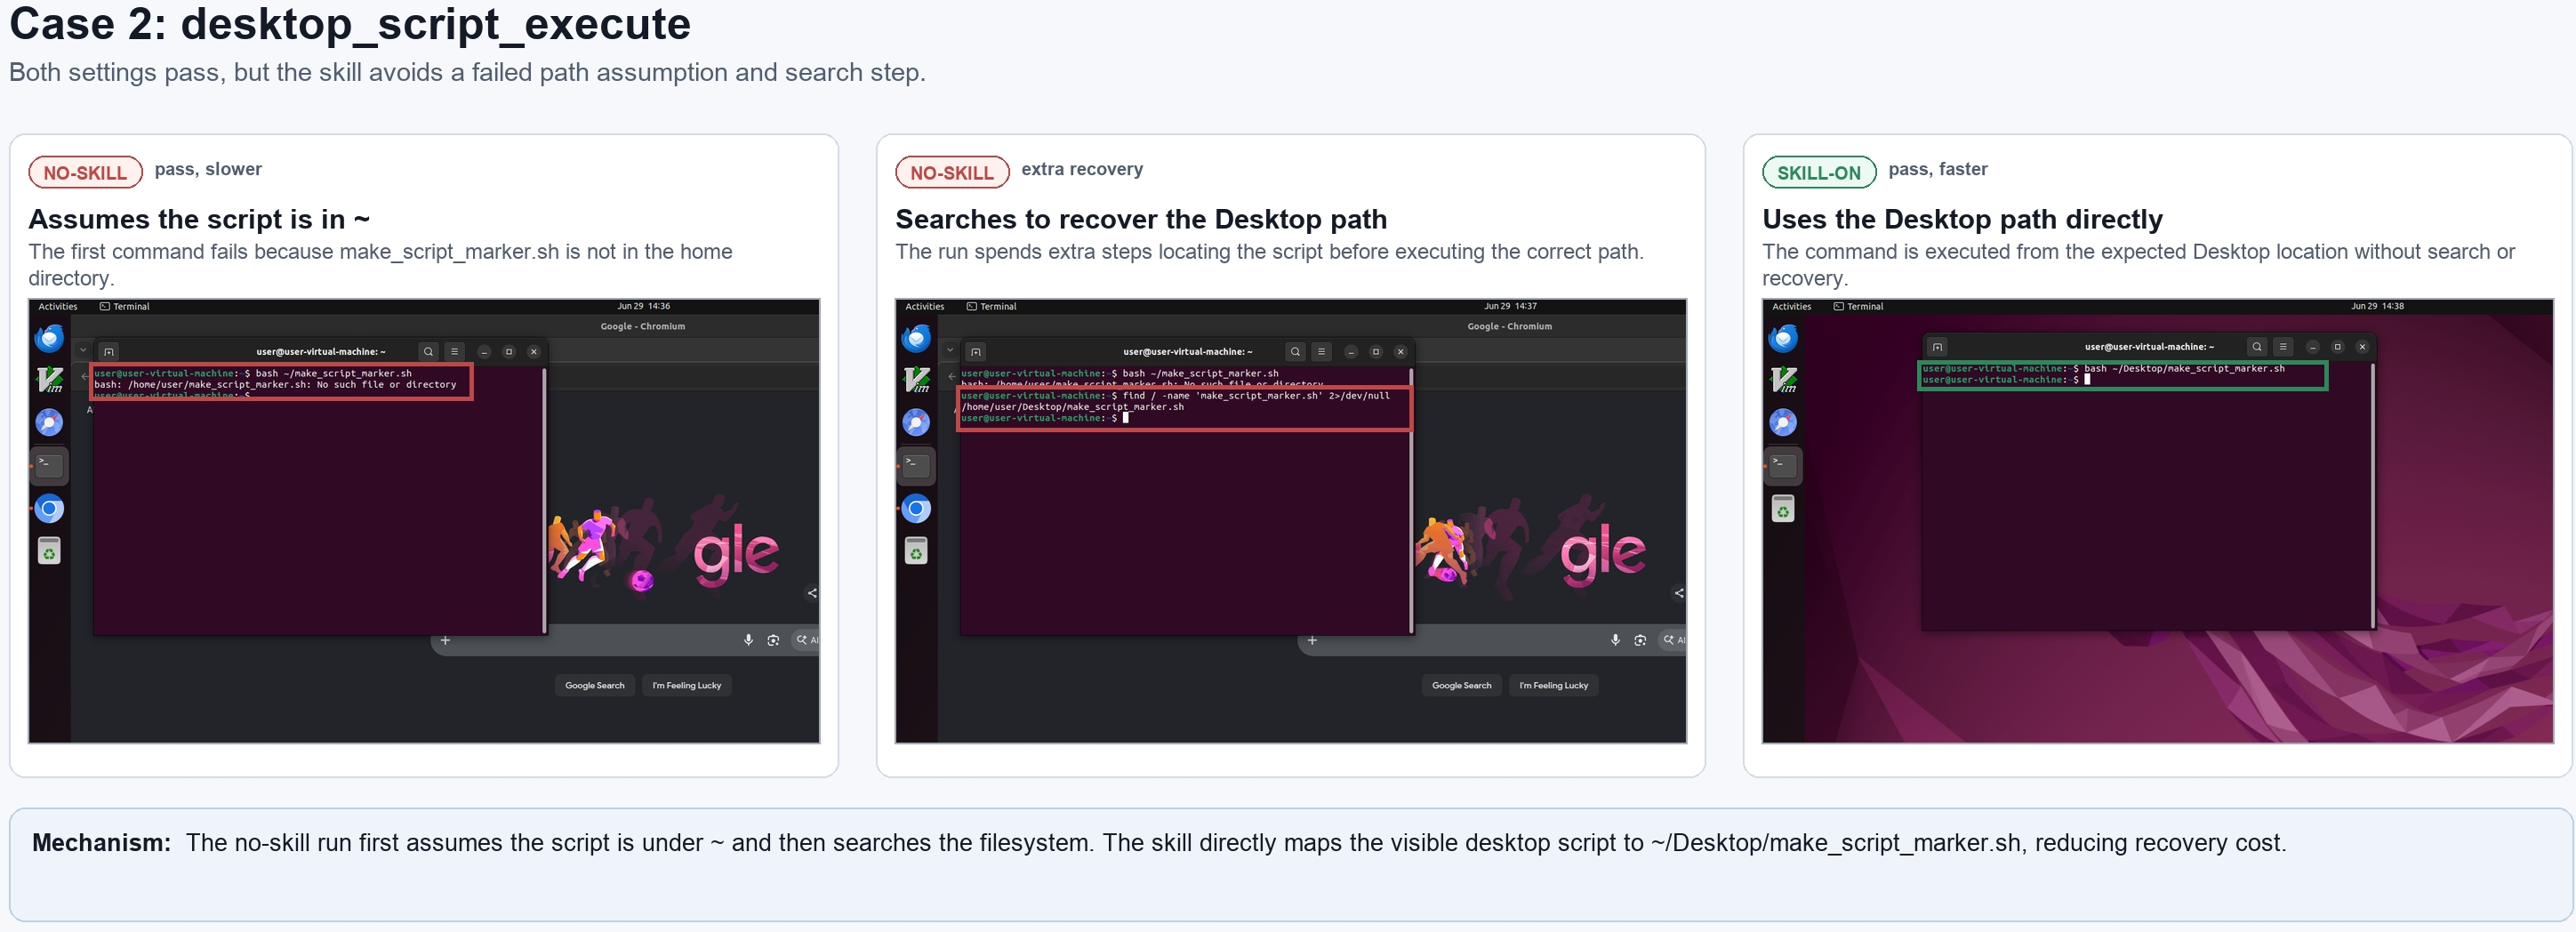Viewport: 2576px width, 932px height.
Task: Open Terminal dock icon in the SKILL-ON screenshot
Action: pos(1783,465)
